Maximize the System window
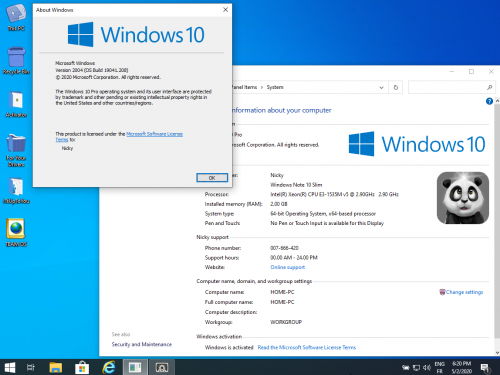 (471, 71)
